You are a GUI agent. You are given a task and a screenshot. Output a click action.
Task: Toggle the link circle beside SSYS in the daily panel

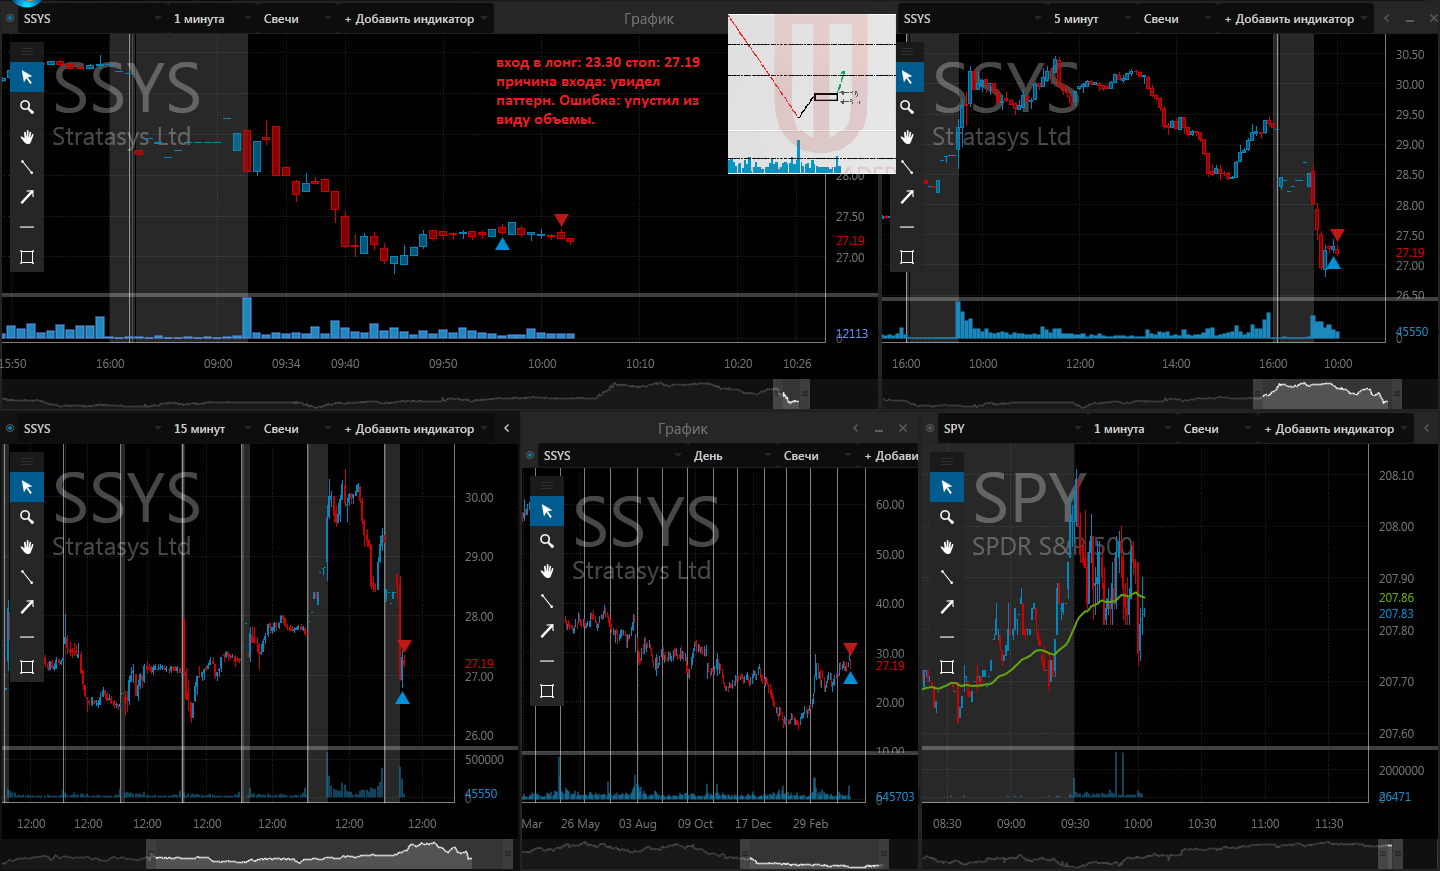coord(530,455)
